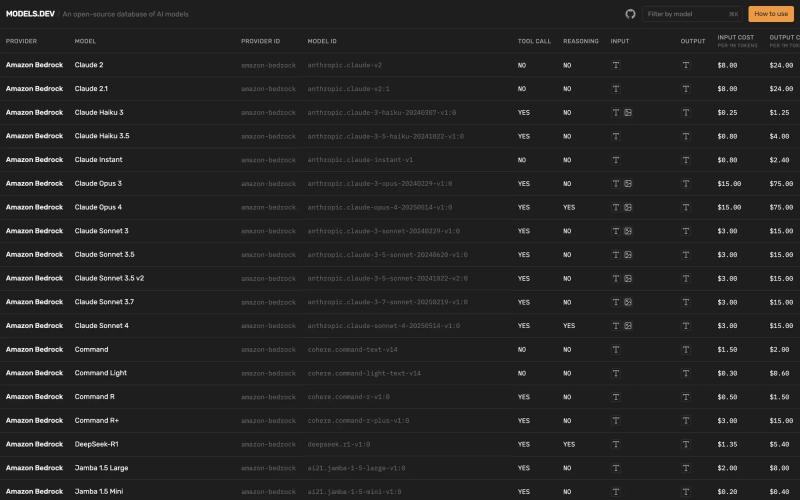
Task: Click the NO tool call value for Claude 2
Action: 521,65
